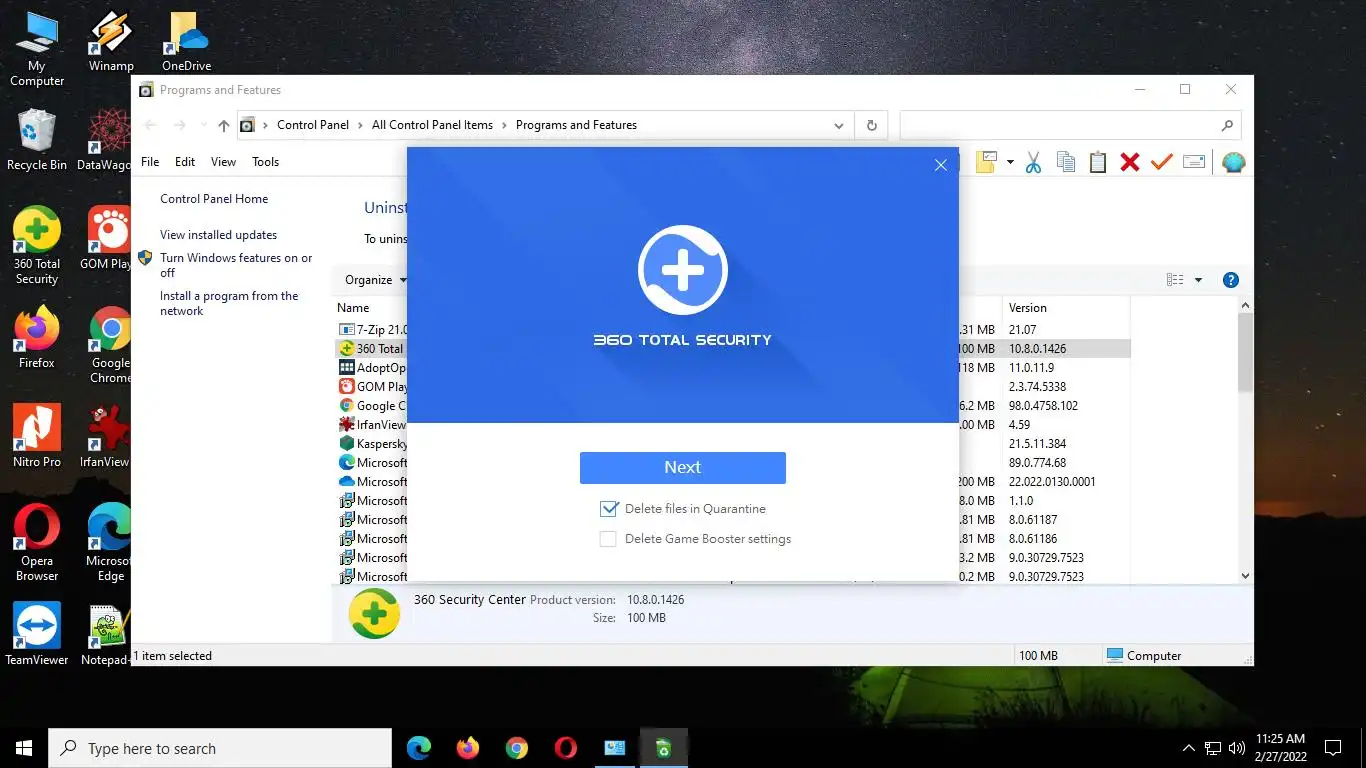Open the View menu
Viewport: 1366px width, 768px height.
pyautogui.click(x=223, y=162)
